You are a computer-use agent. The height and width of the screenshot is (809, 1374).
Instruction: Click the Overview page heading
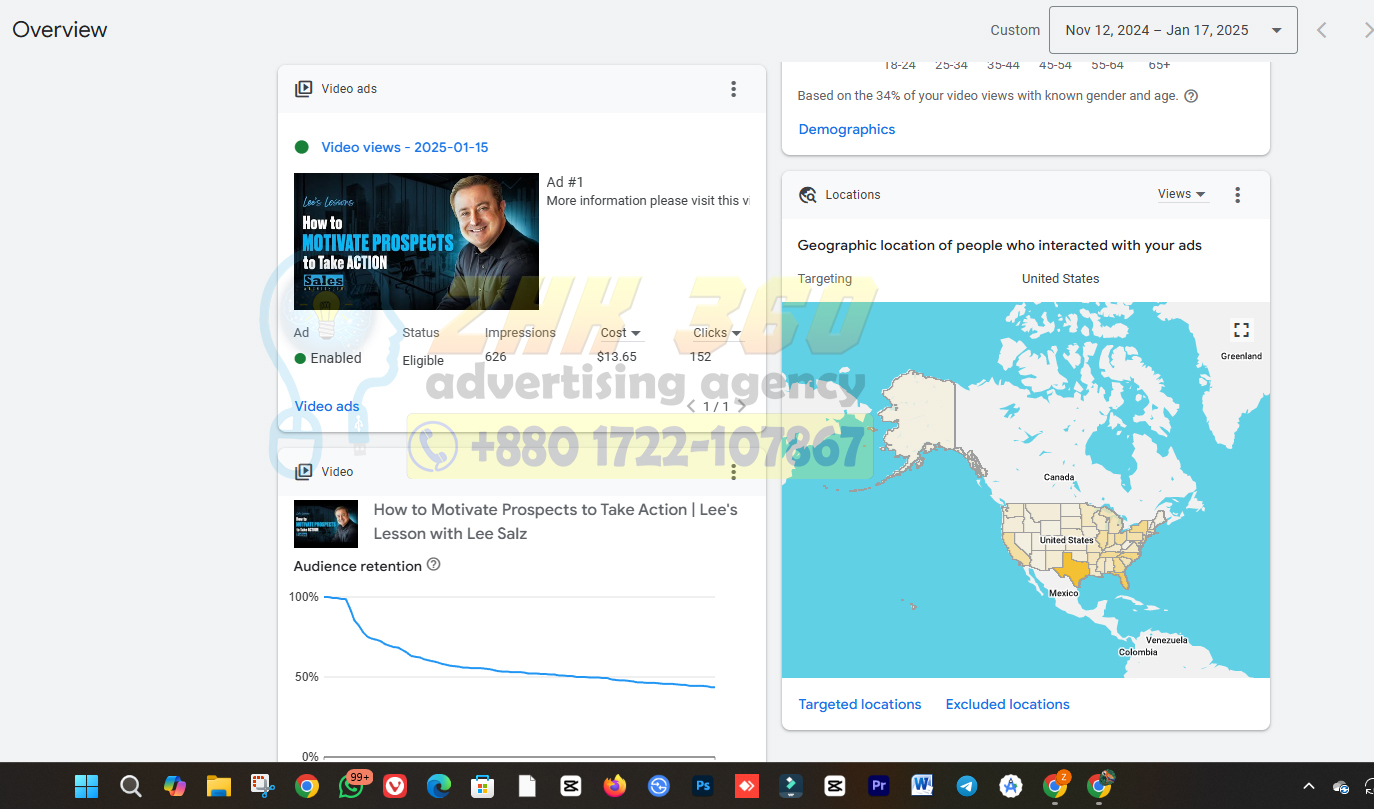(x=60, y=30)
